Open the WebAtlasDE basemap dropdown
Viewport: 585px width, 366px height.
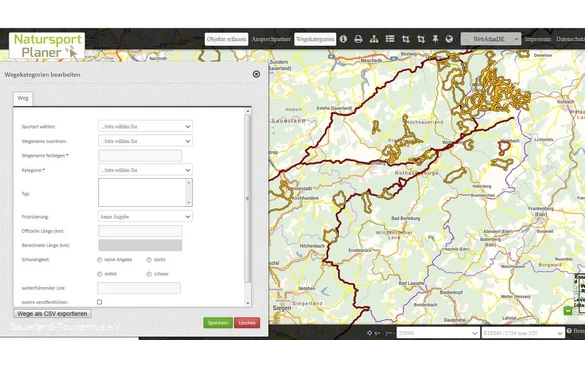tap(491, 39)
